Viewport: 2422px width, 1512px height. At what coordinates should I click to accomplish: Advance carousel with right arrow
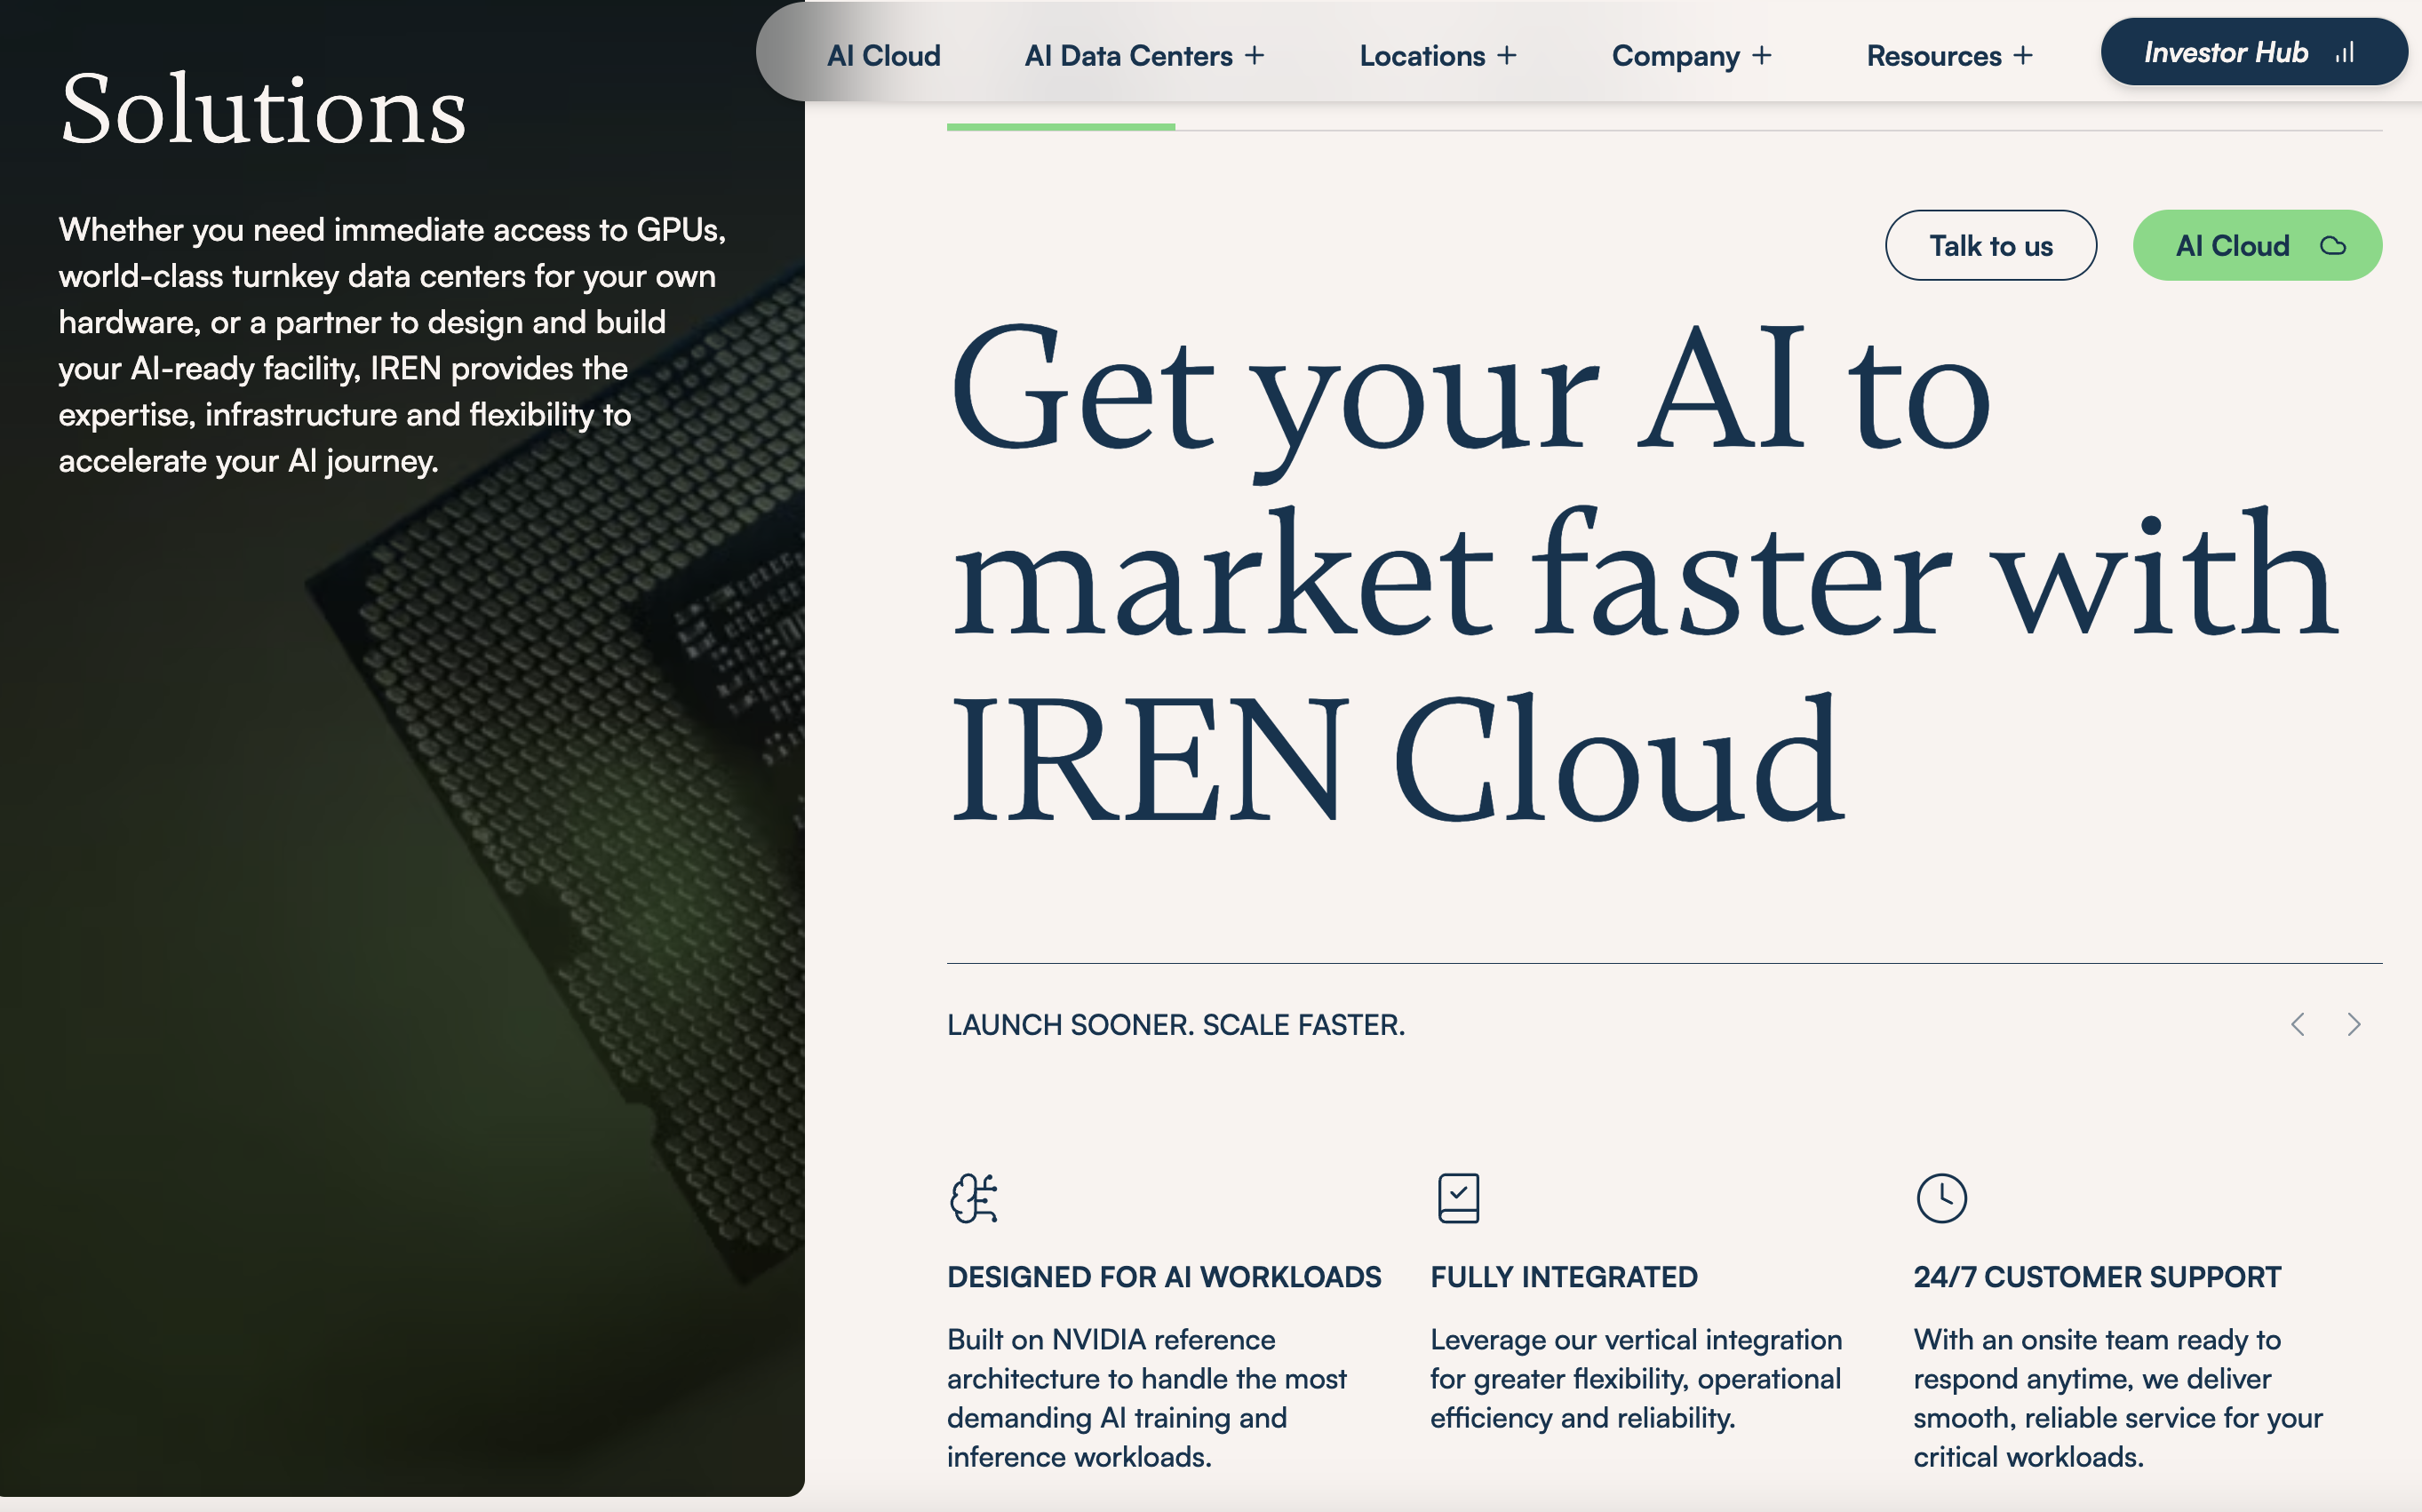(x=2354, y=1025)
